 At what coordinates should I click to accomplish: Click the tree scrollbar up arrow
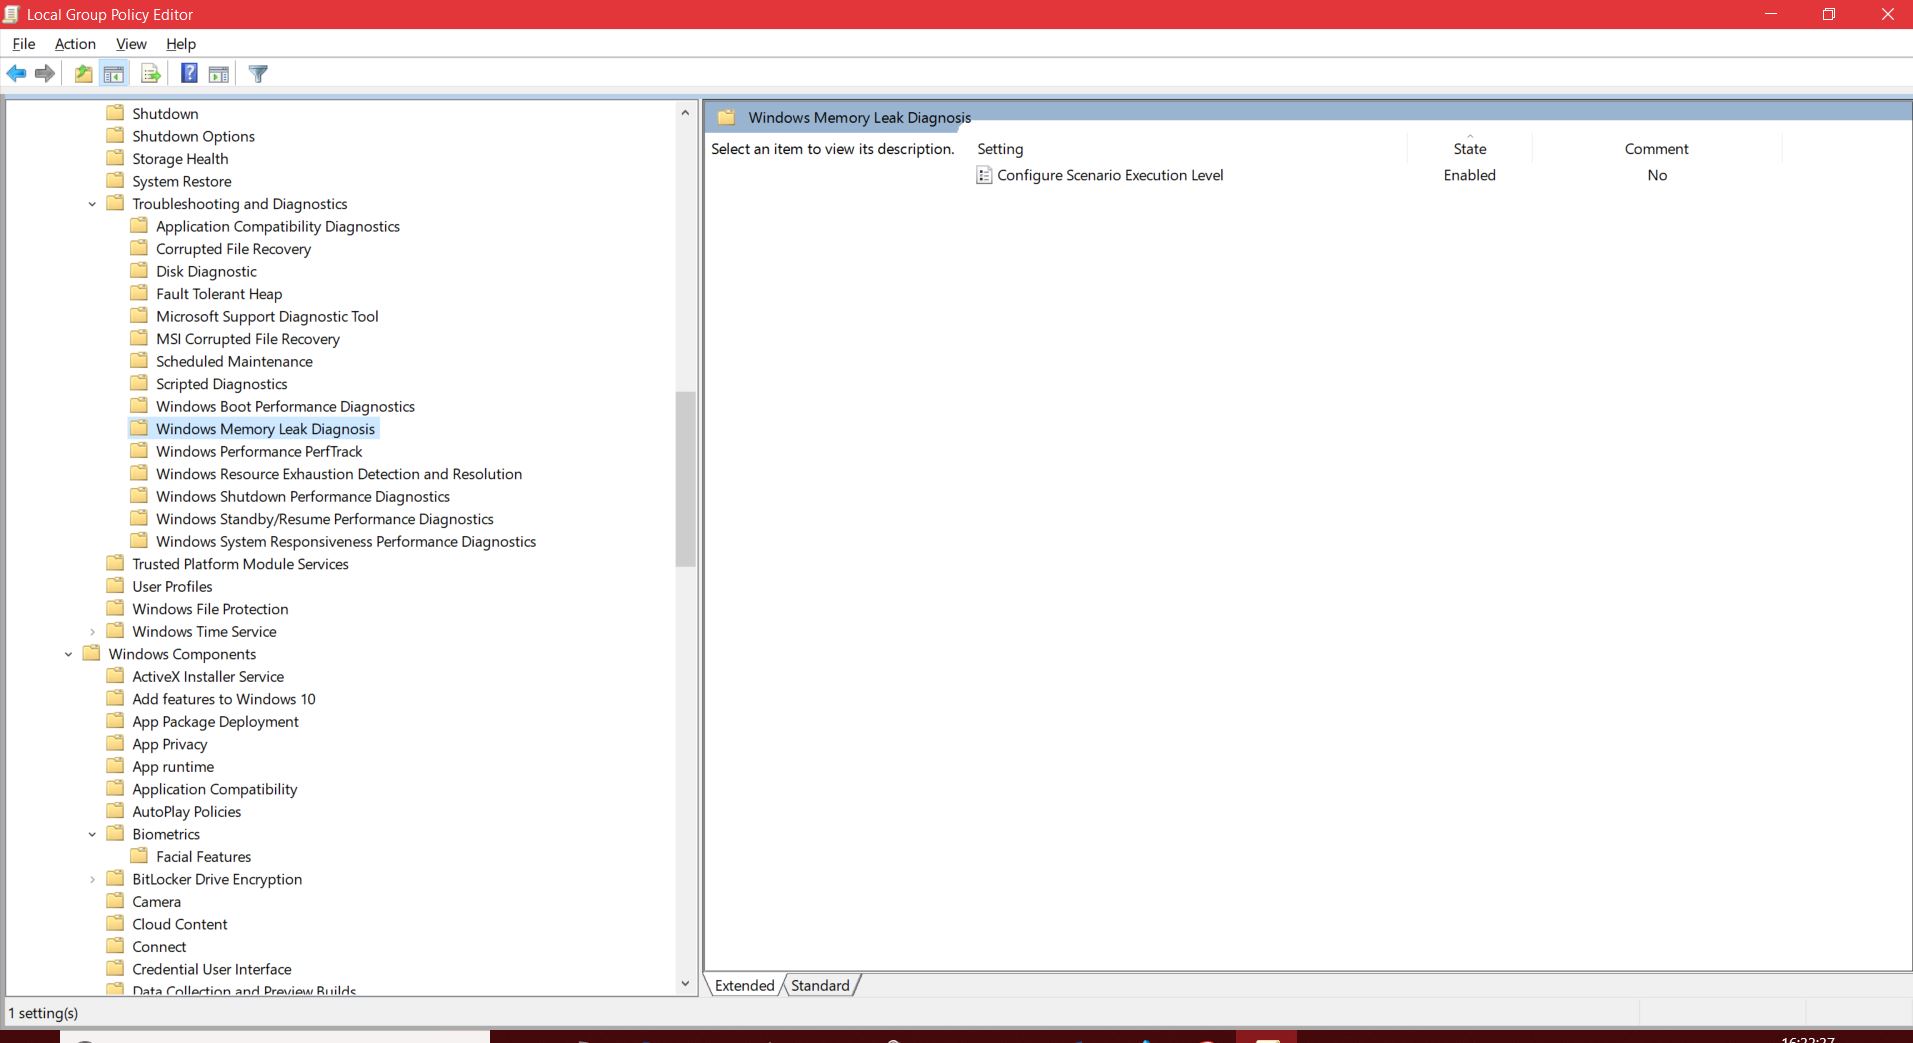click(x=685, y=113)
